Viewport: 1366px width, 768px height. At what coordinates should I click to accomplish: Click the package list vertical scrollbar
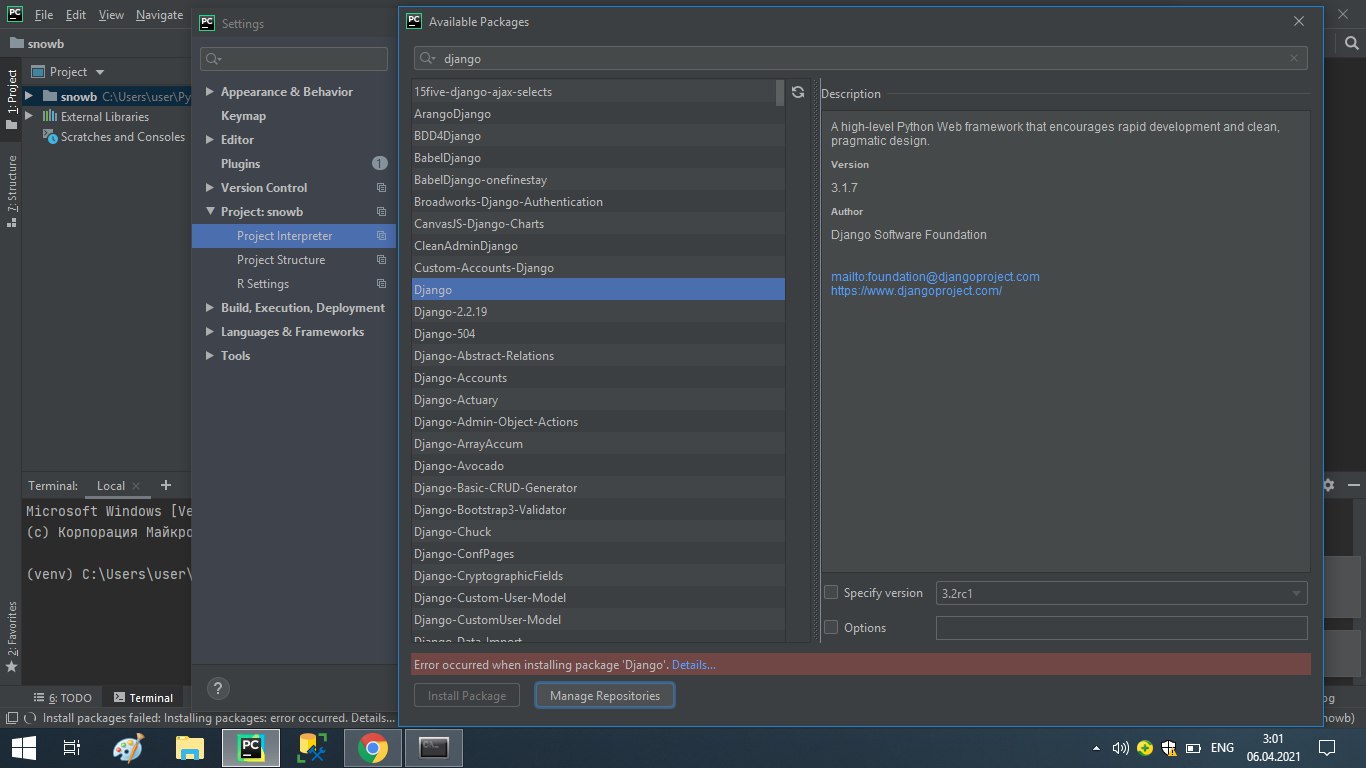tap(780, 93)
